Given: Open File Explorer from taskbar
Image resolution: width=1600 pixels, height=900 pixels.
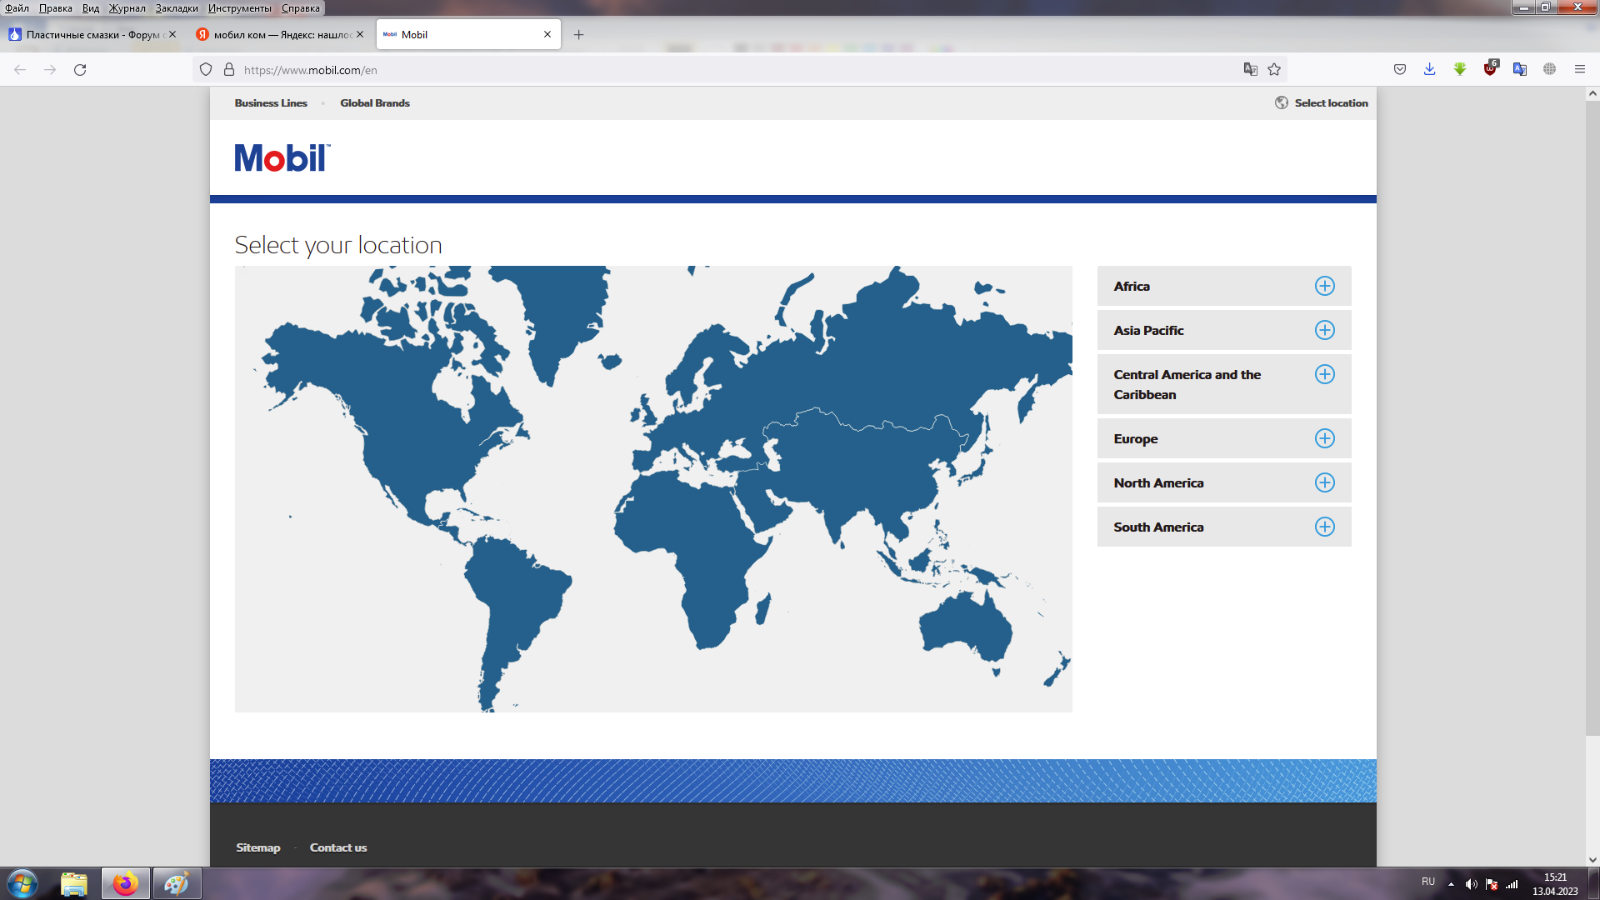Looking at the screenshot, I should coord(74,884).
